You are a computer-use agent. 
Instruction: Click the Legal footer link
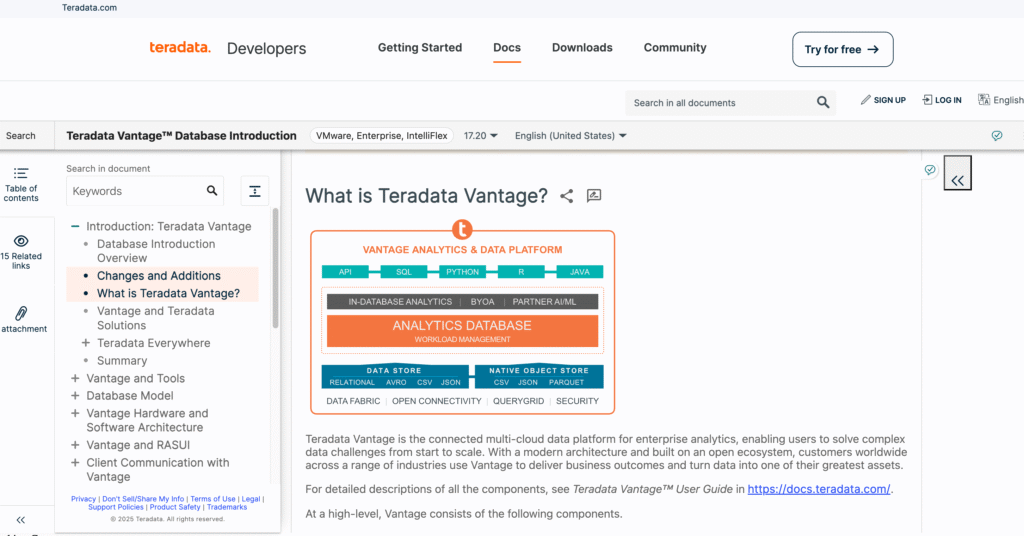pyautogui.click(x=251, y=499)
